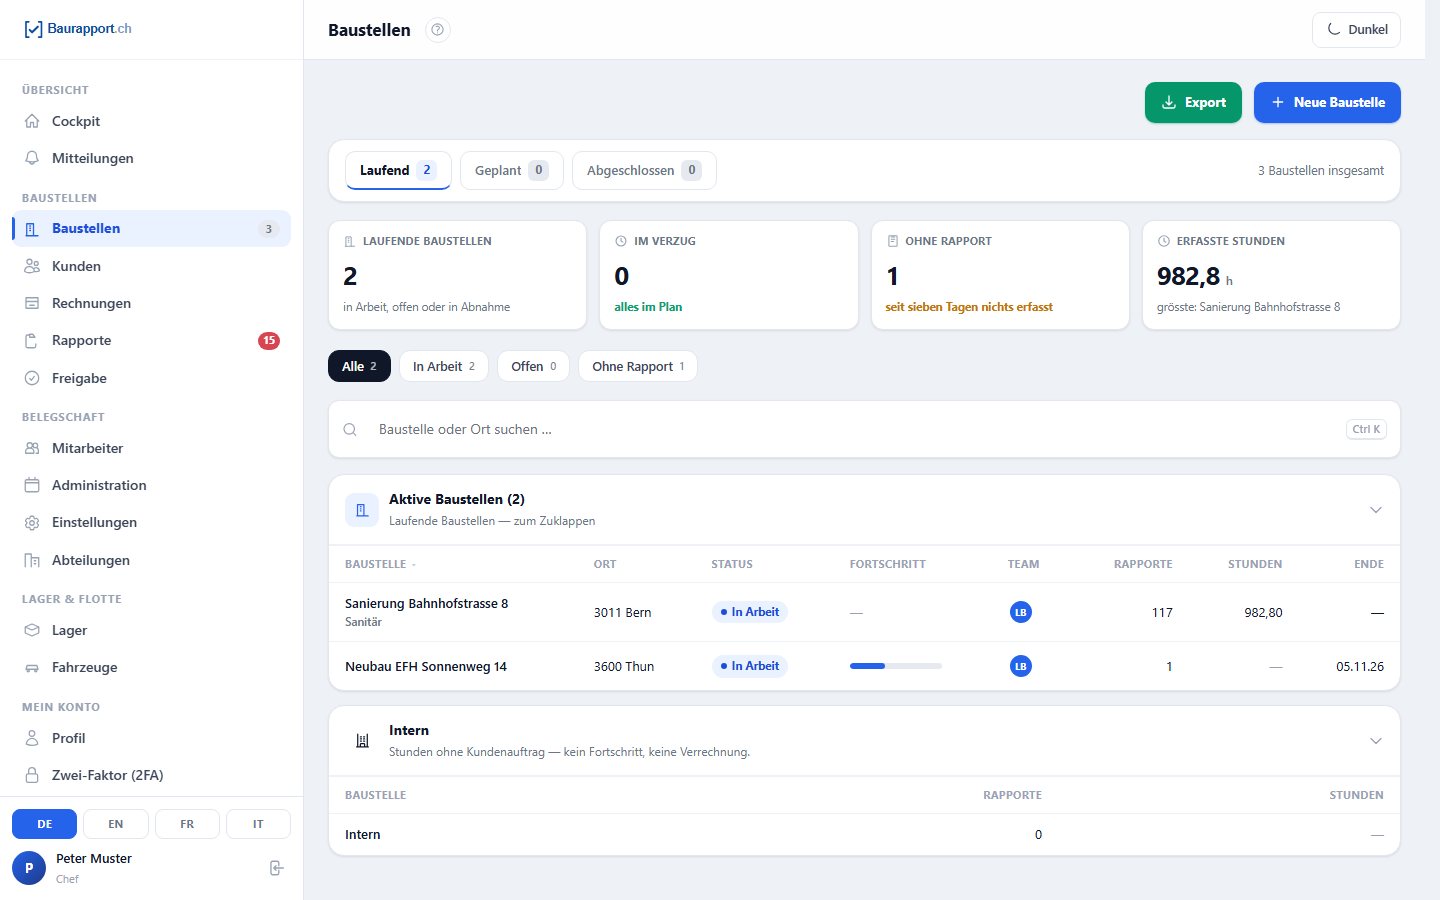
Task: Collapse the Aktive Baustellen section chevron
Action: 1375,510
